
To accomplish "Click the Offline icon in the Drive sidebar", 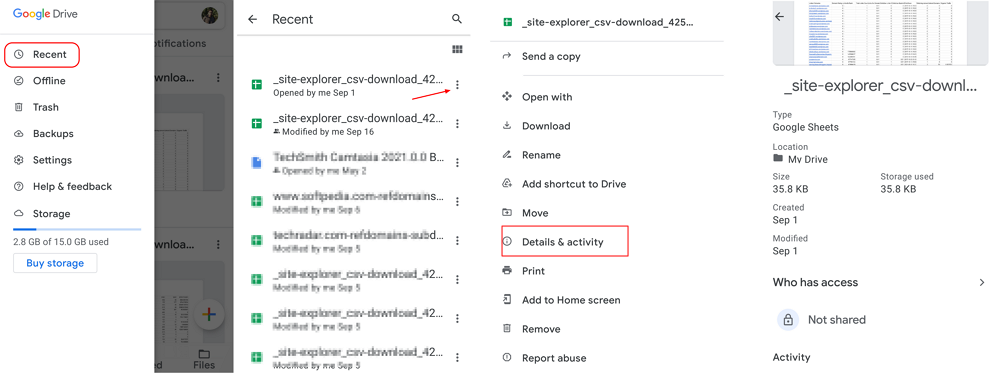I will 18,81.
